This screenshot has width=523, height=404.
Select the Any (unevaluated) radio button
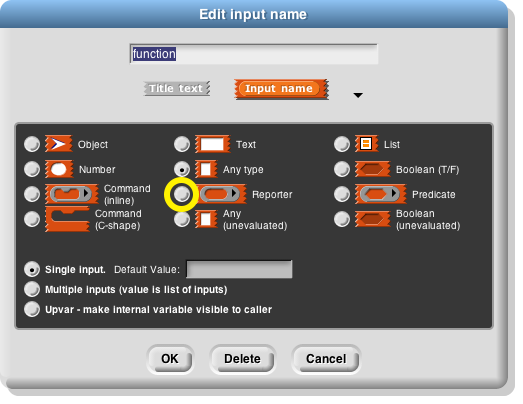pyautogui.click(x=182, y=219)
